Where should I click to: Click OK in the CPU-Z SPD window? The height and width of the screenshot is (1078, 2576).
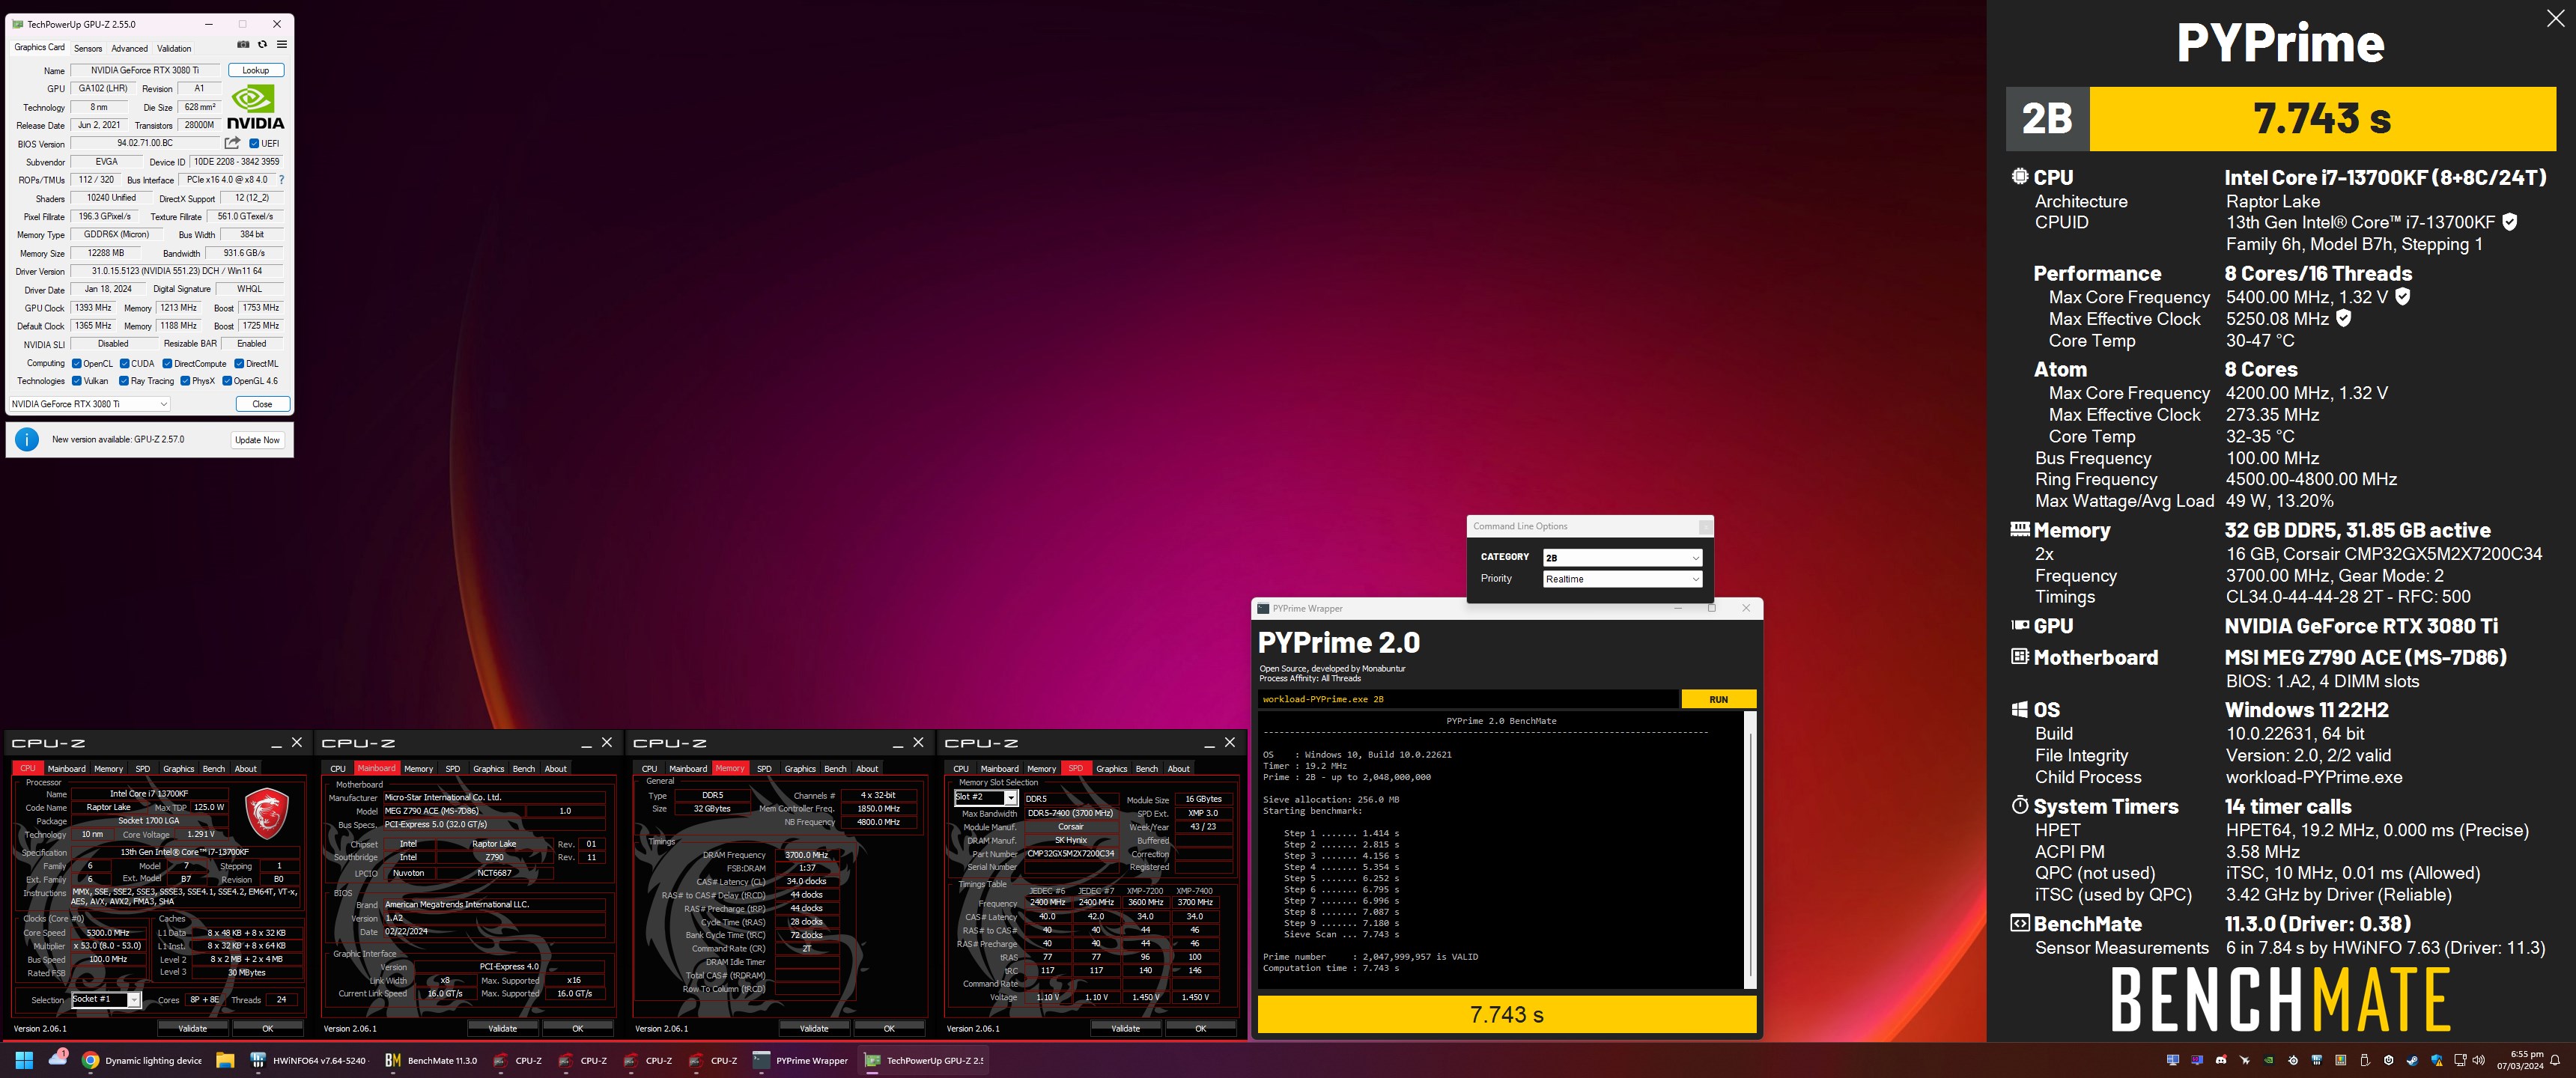point(1201,1028)
